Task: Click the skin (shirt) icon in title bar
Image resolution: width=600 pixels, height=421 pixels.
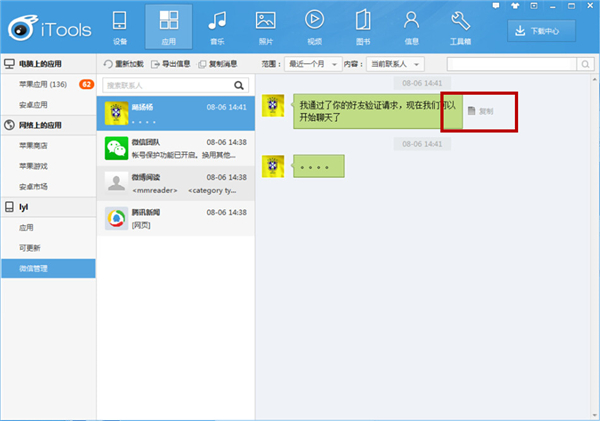Action: point(515,6)
